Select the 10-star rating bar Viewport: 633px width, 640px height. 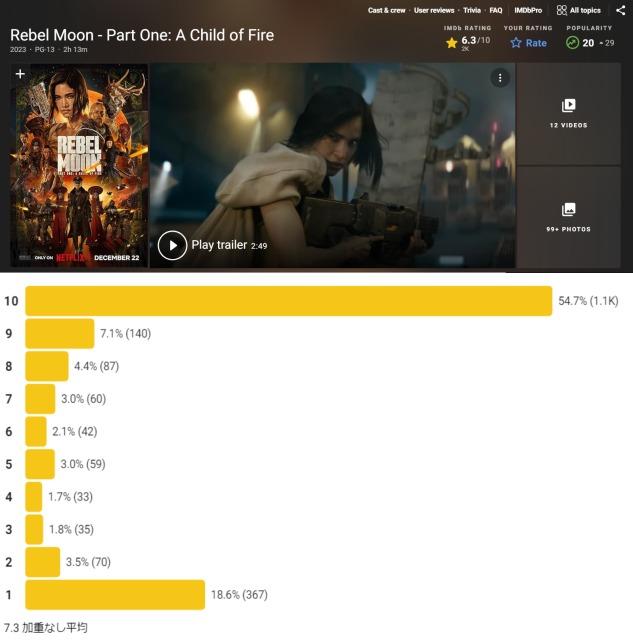288,301
